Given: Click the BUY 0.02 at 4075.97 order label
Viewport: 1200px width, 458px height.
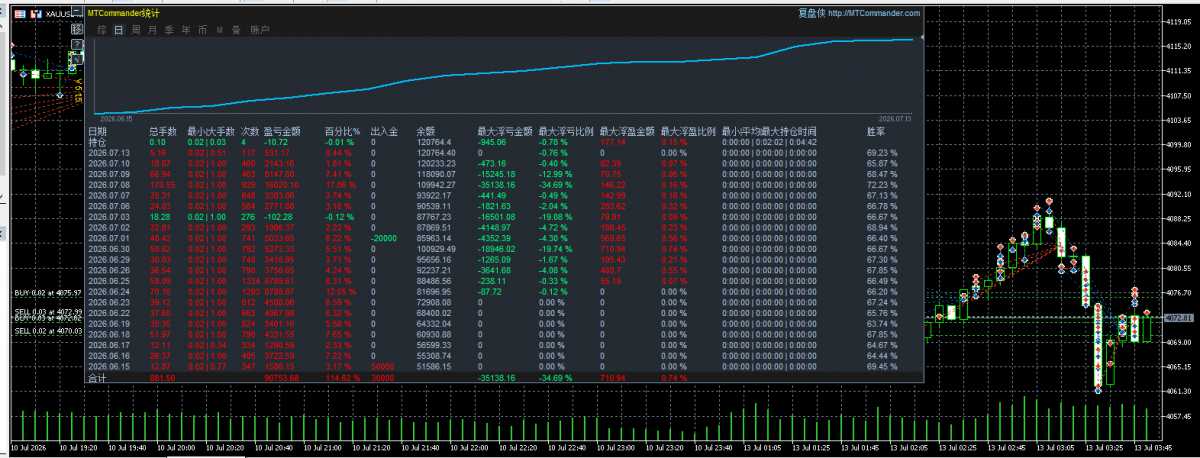Looking at the screenshot, I should [x=47, y=293].
